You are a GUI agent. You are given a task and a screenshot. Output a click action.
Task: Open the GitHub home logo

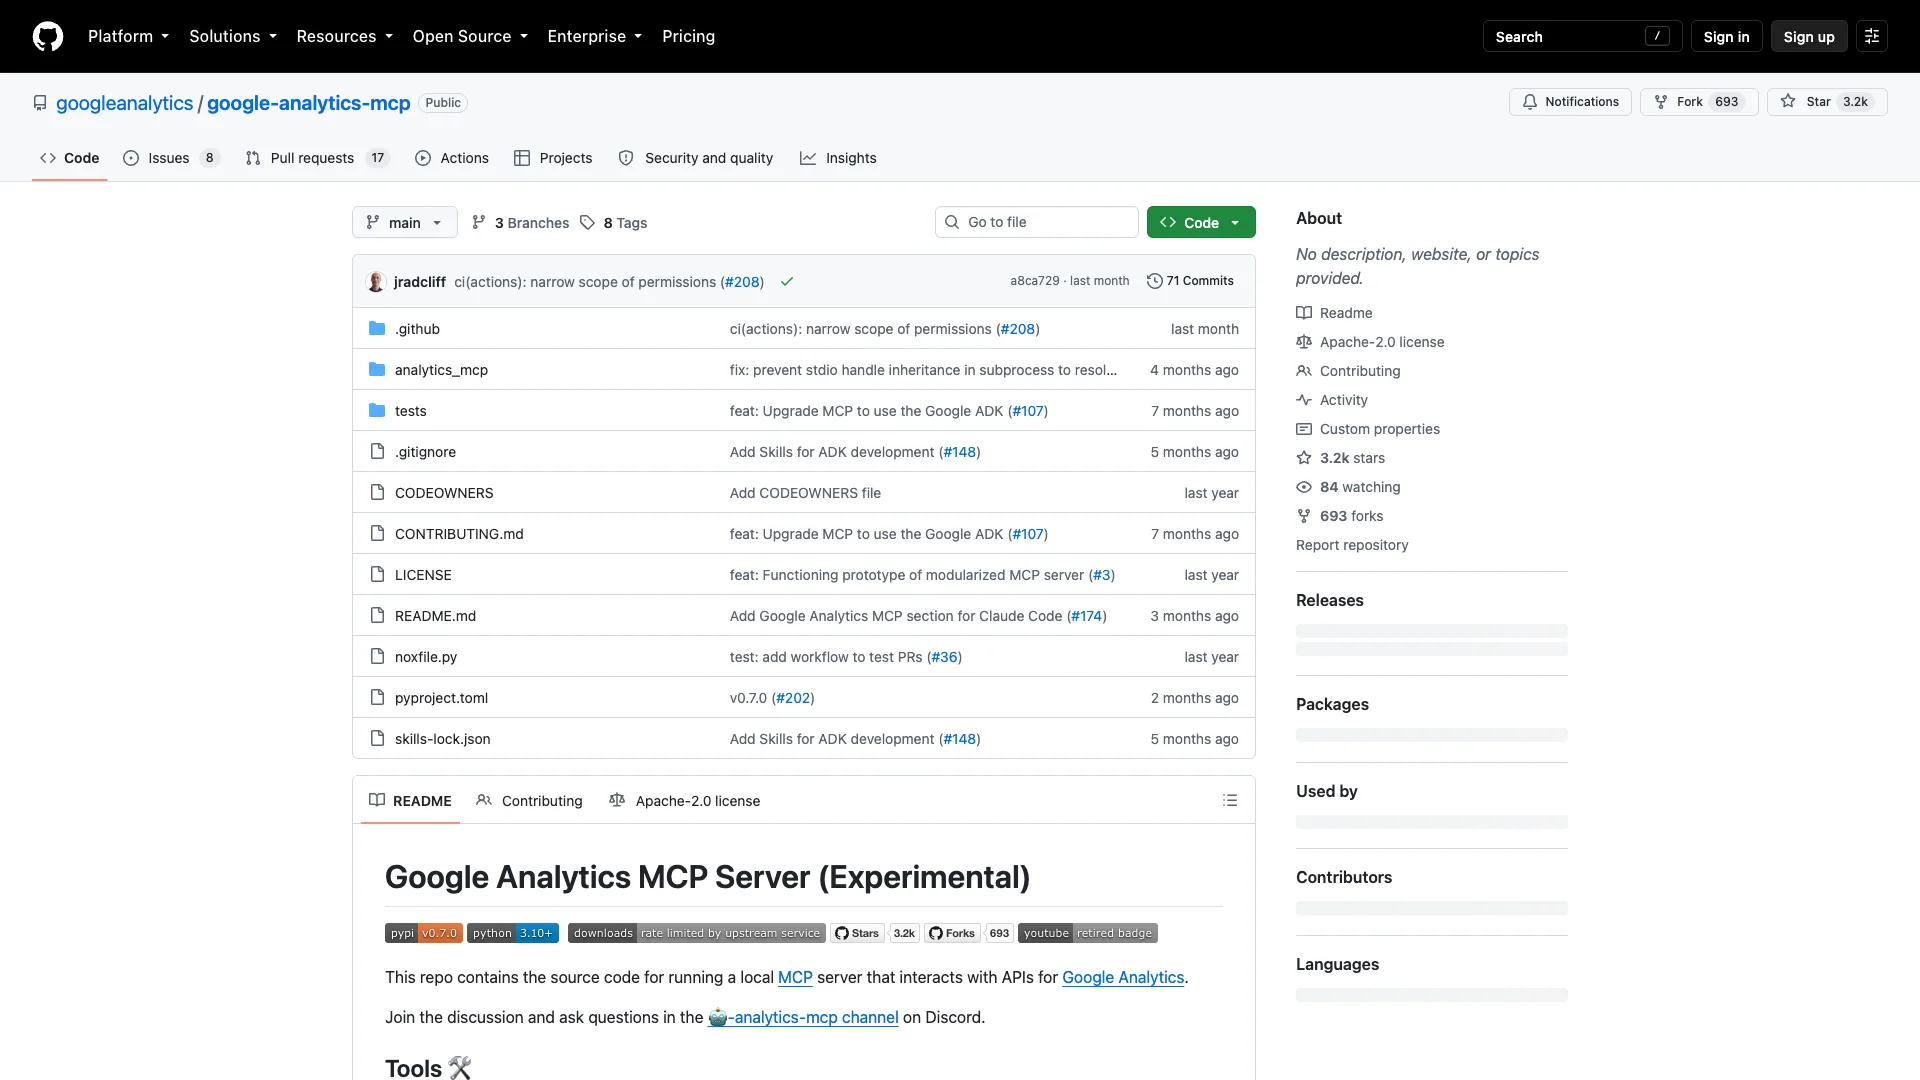[x=48, y=36]
